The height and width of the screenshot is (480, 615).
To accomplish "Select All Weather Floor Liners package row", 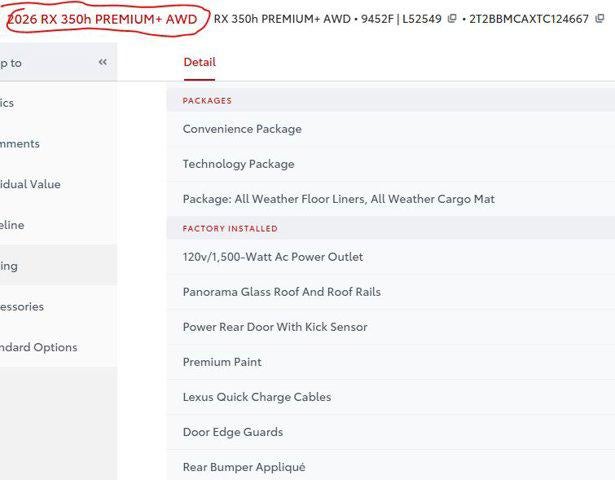I will [338, 199].
